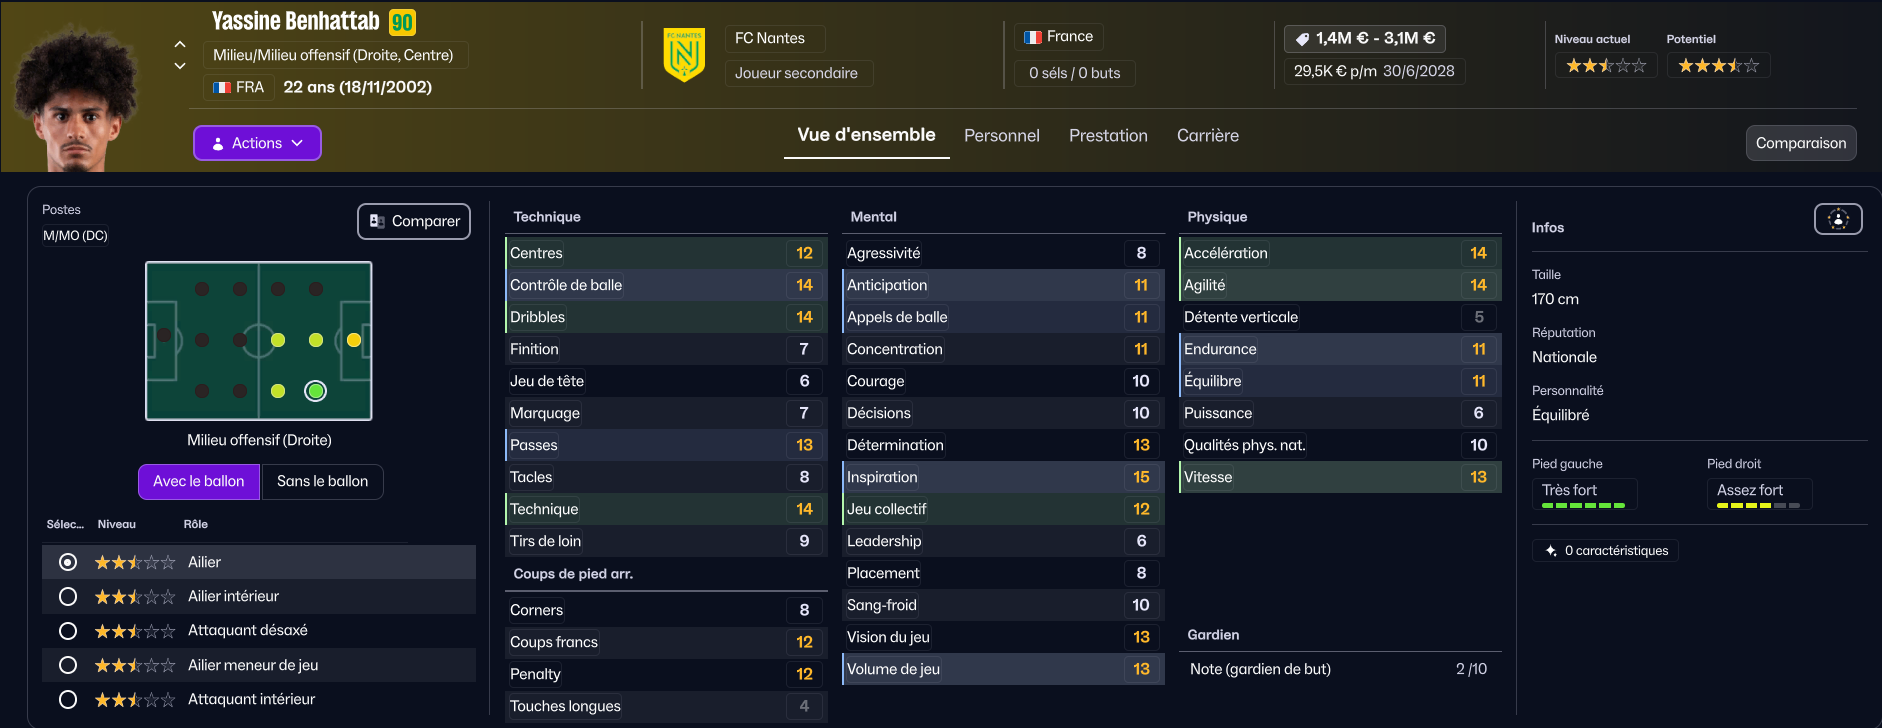Go to previous player with up chevron
1882x728 pixels.
click(x=180, y=44)
